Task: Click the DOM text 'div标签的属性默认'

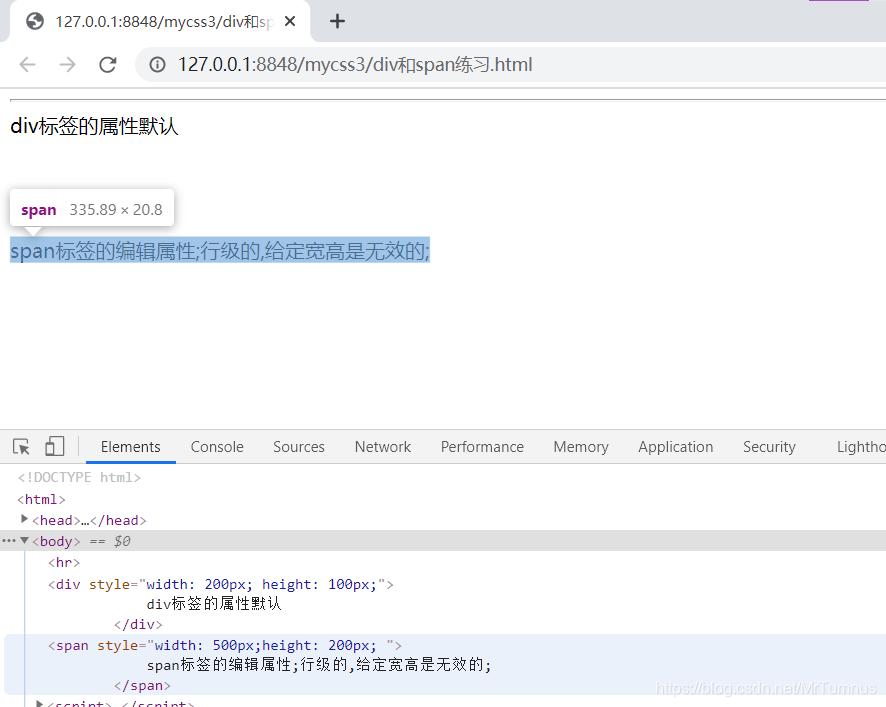Action: coord(214,604)
